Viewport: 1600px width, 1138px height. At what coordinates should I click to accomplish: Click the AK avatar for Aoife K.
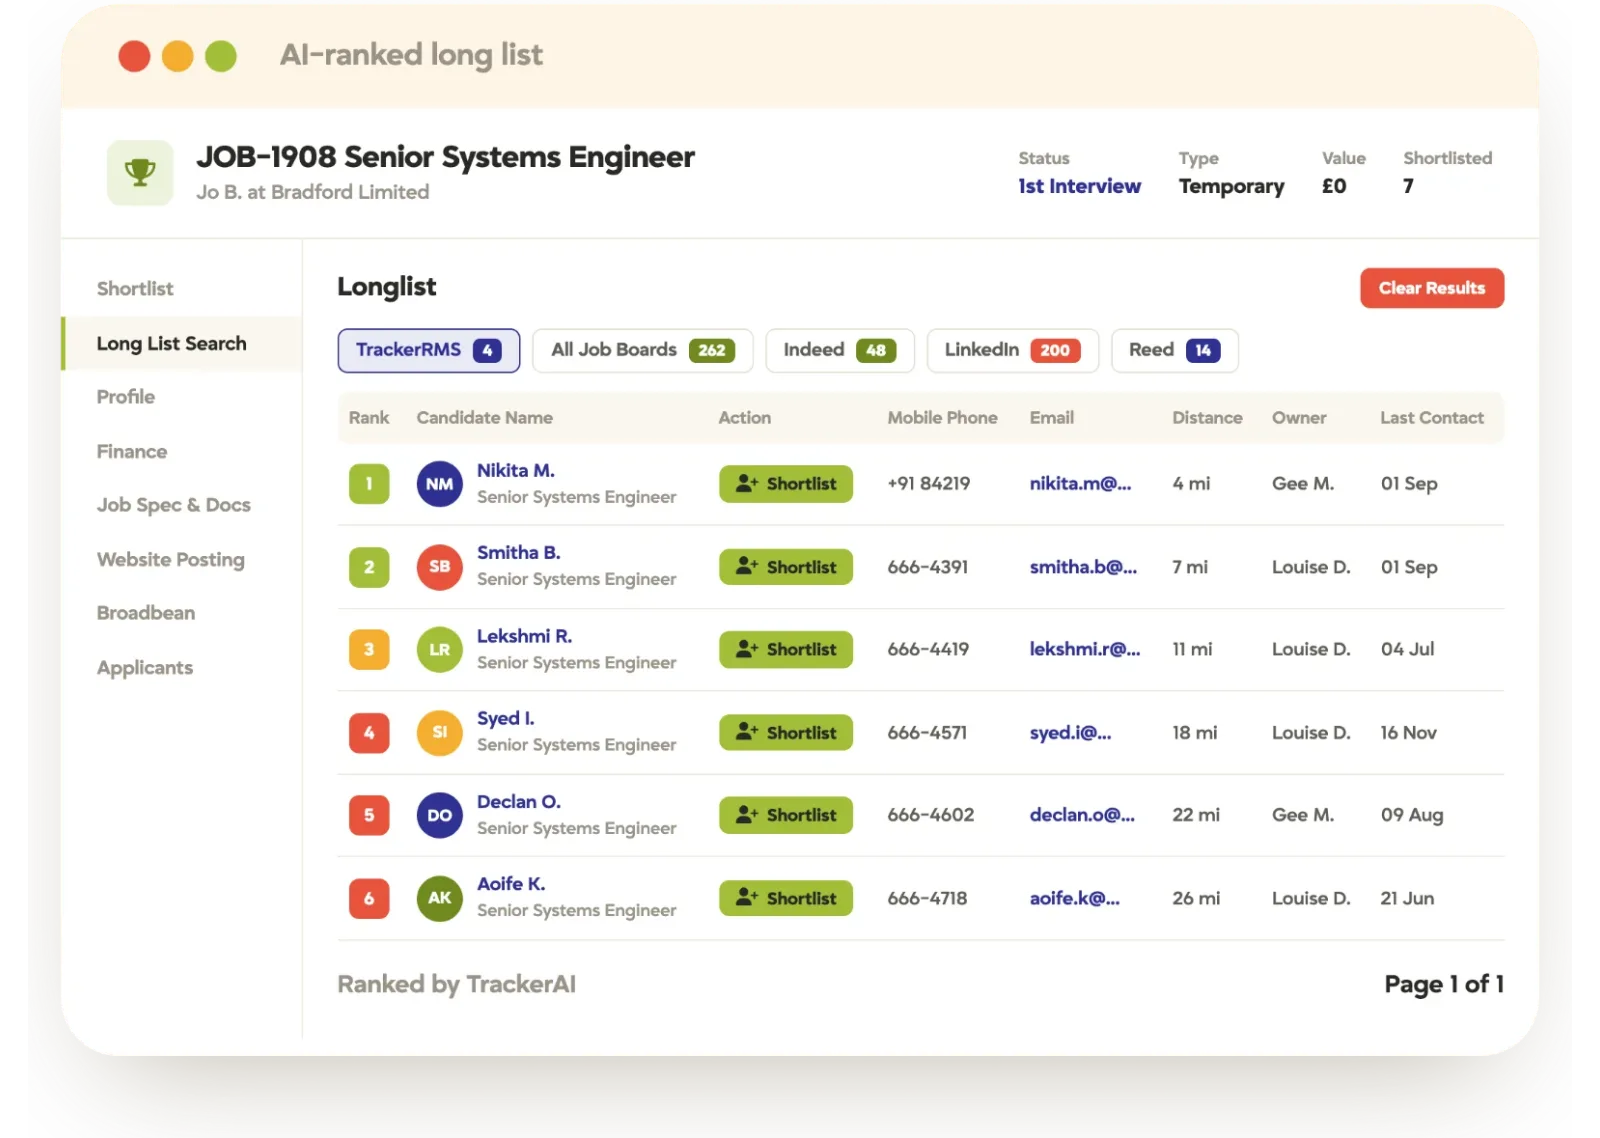[x=439, y=898]
